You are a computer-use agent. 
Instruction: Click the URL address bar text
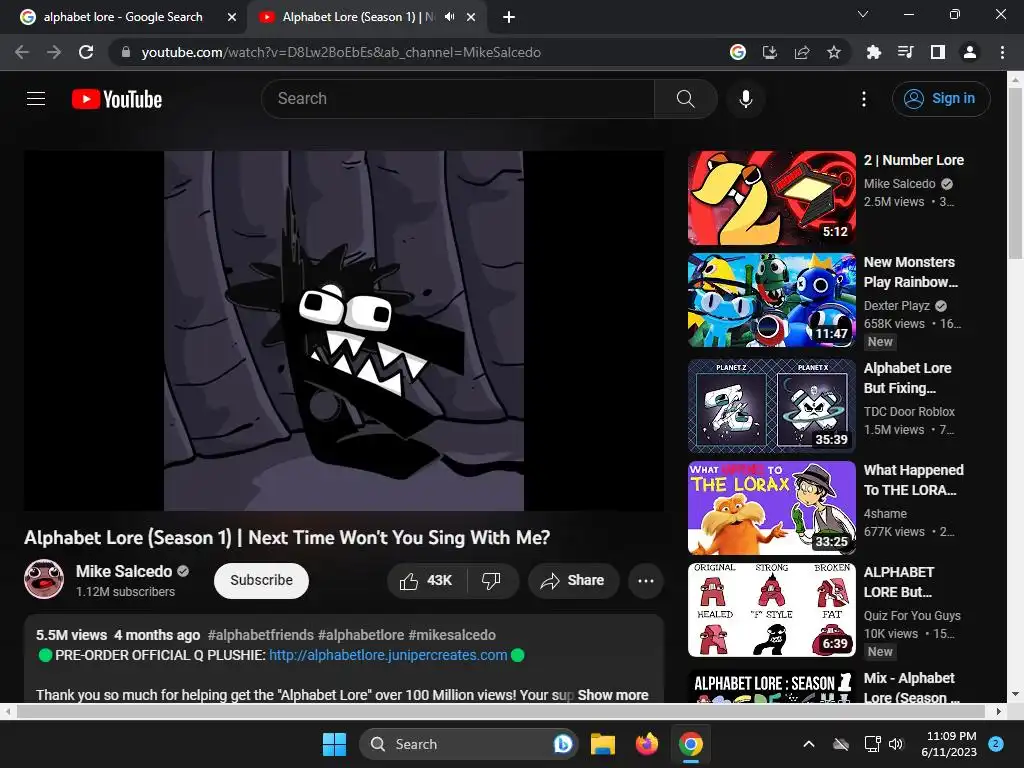341,52
